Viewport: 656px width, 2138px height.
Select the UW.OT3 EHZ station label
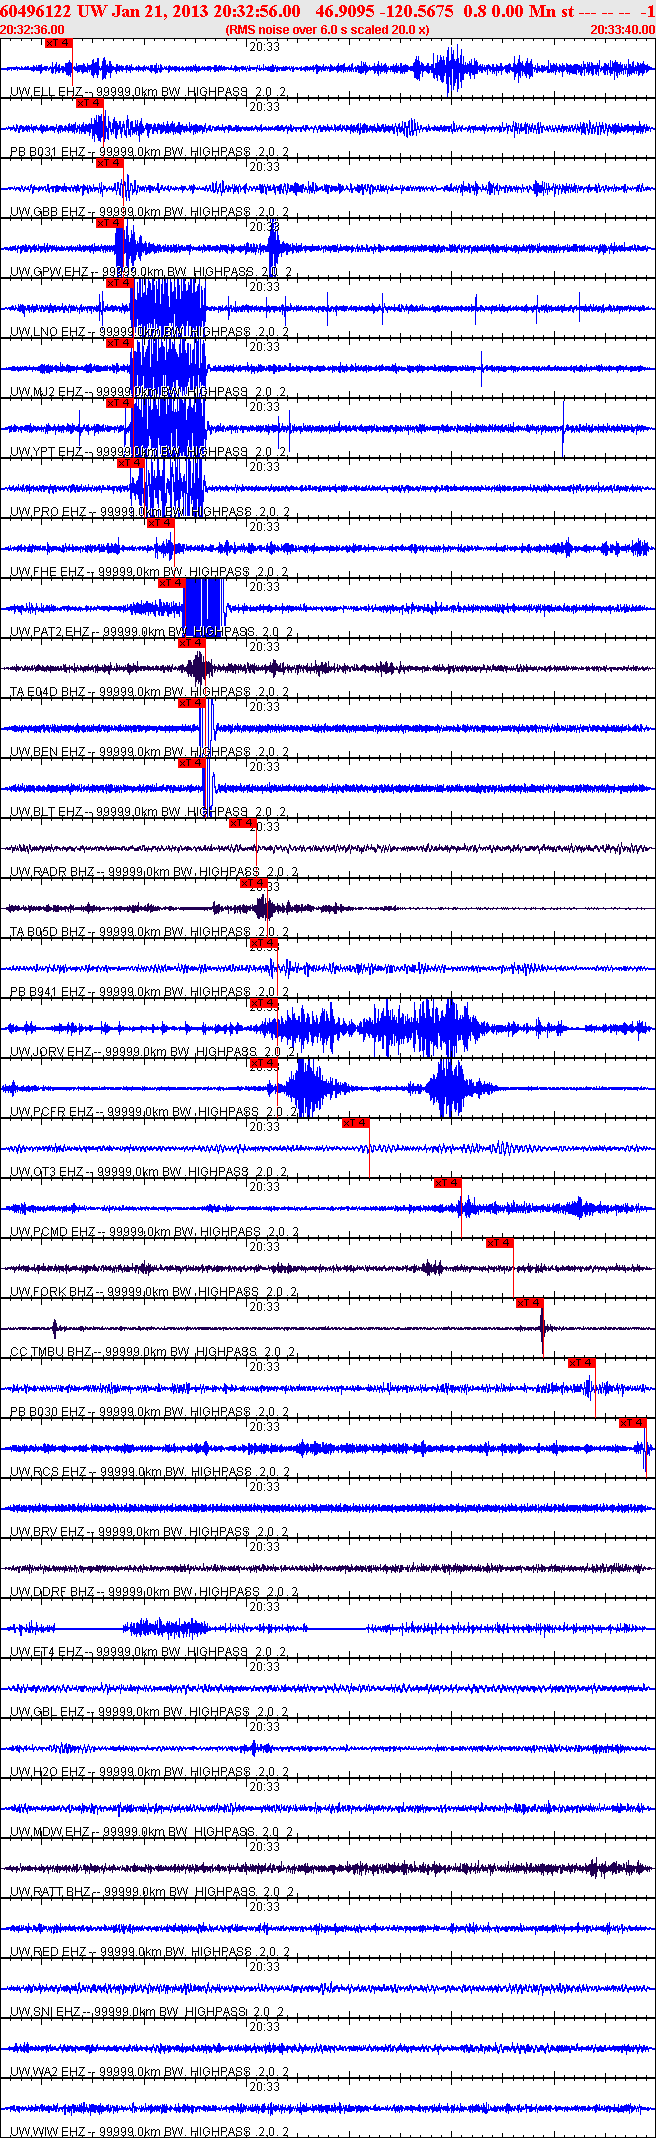pos(47,1172)
